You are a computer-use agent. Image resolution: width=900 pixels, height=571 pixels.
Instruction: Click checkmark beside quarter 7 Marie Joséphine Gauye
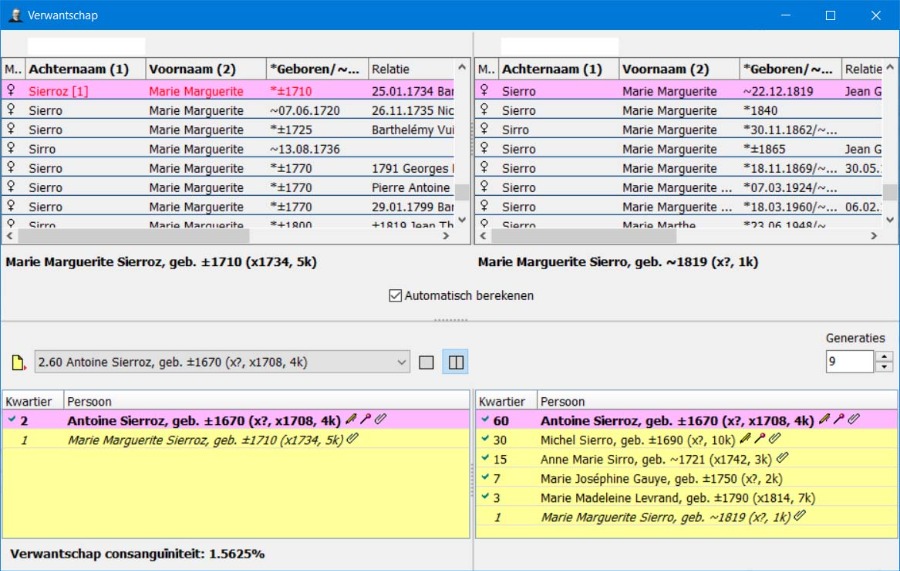tap(485, 478)
